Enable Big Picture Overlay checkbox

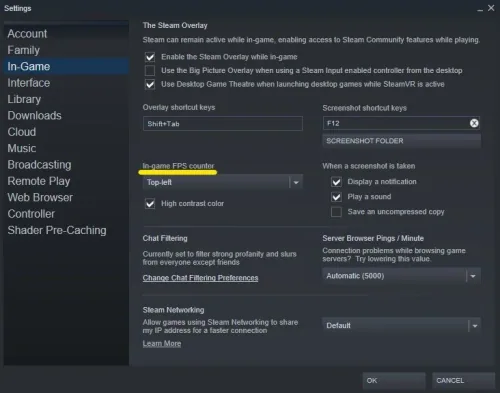(x=150, y=71)
